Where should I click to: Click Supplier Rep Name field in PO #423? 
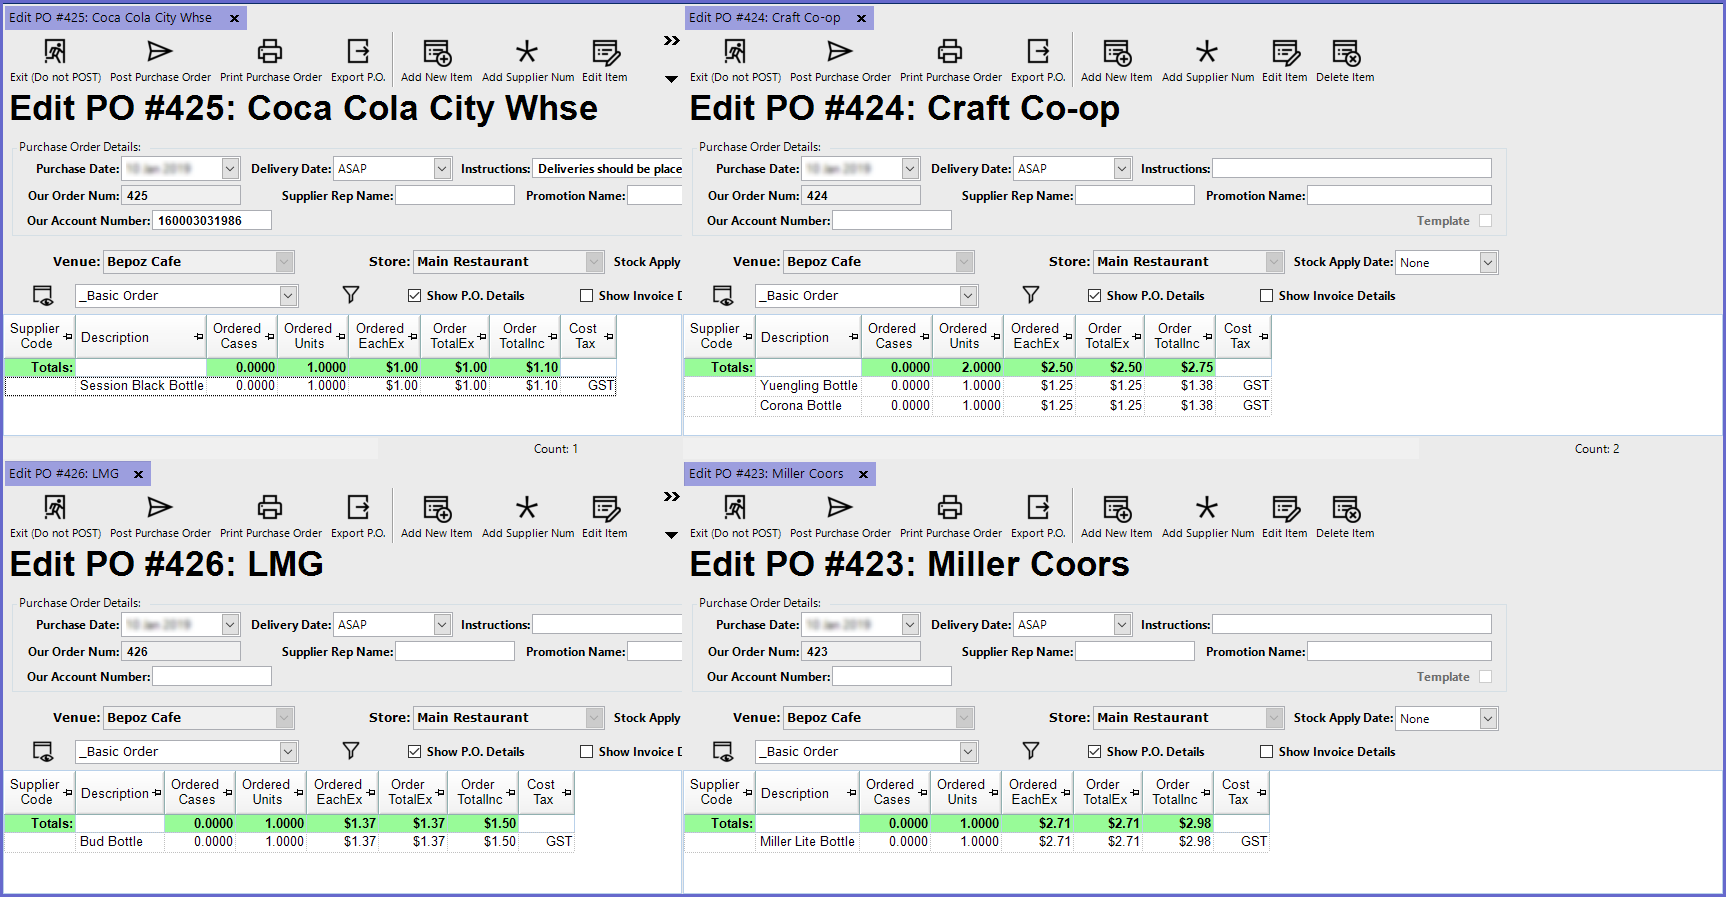(x=1135, y=651)
